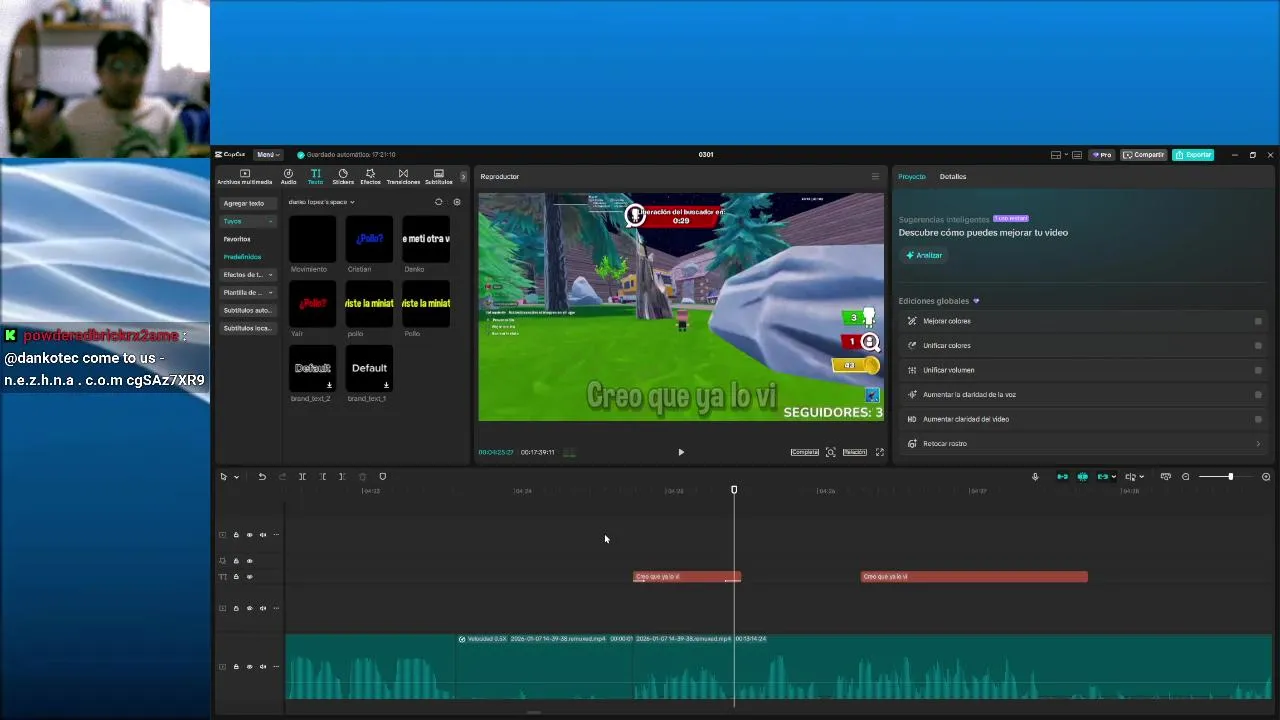Image resolution: width=1280 pixels, height=720 pixels.
Task: Switch to the Detalles tab
Action: tap(953, 177)
